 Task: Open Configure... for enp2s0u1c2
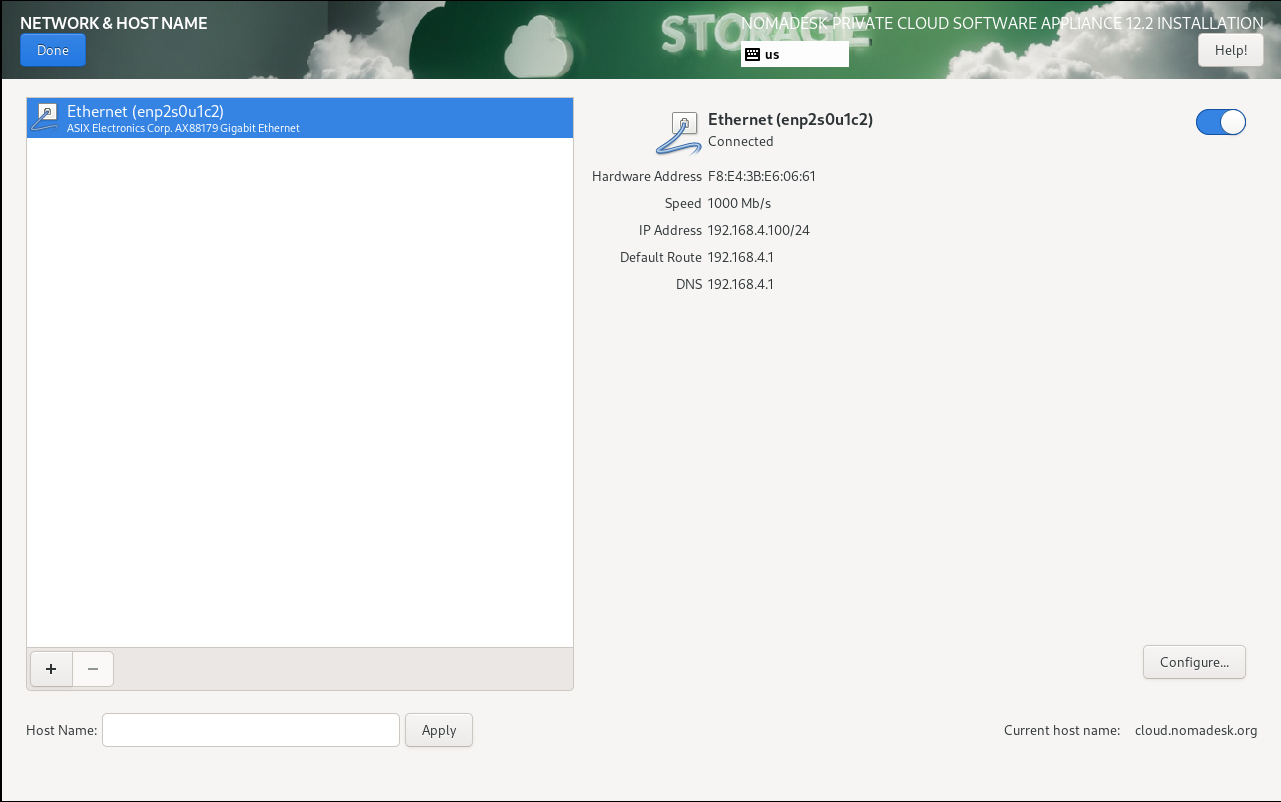click(1194, 662)
